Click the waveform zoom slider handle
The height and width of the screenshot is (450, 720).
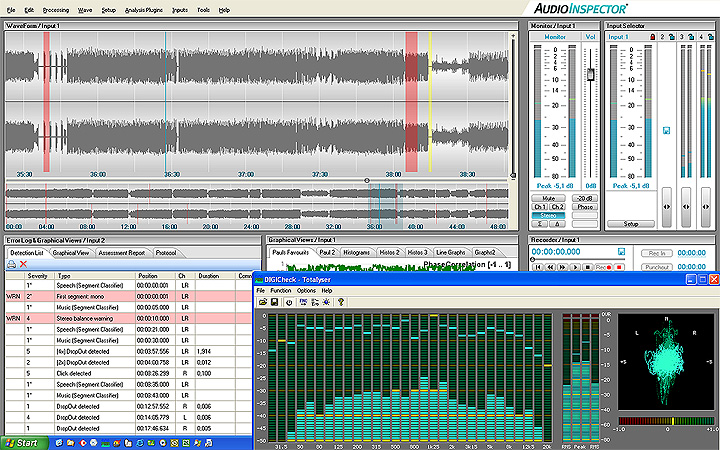tap(513, 175)
